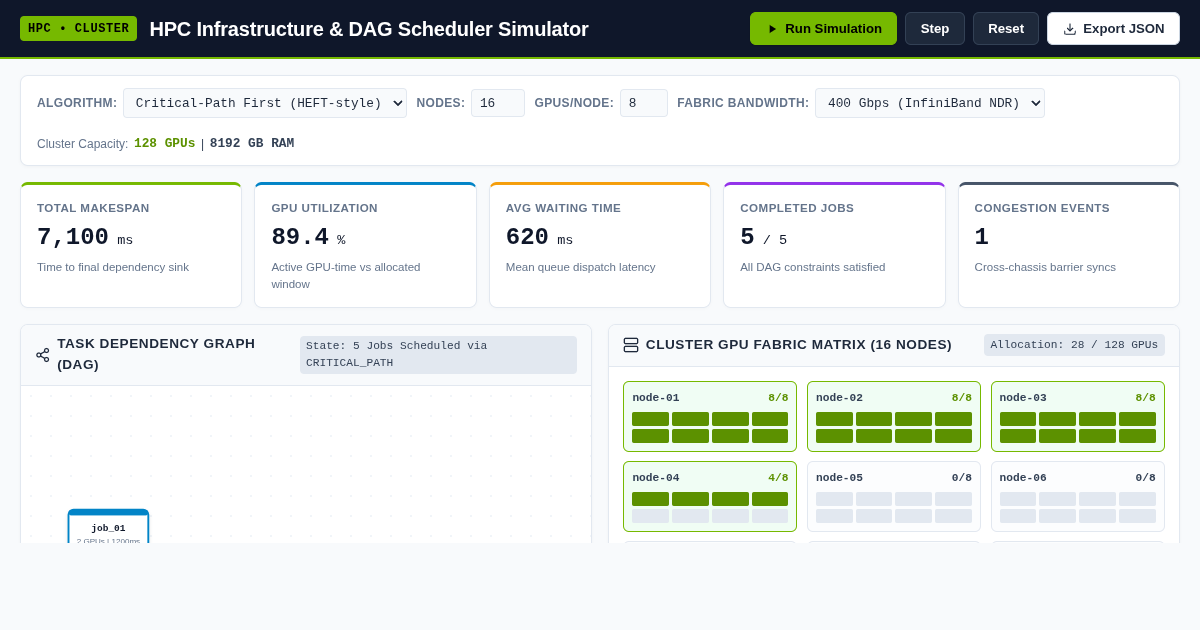Click the 5 / 5 completed jobs value
1200x630 pixels.
point(764,238)
